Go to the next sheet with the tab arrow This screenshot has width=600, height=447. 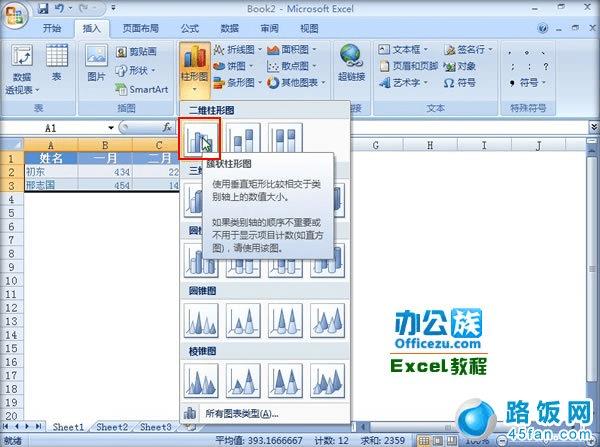(27, 426)
